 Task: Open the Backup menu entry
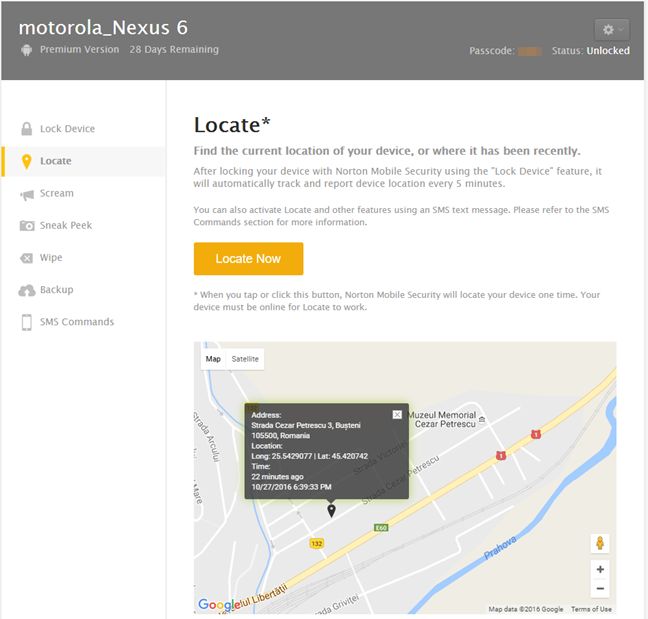83,290
